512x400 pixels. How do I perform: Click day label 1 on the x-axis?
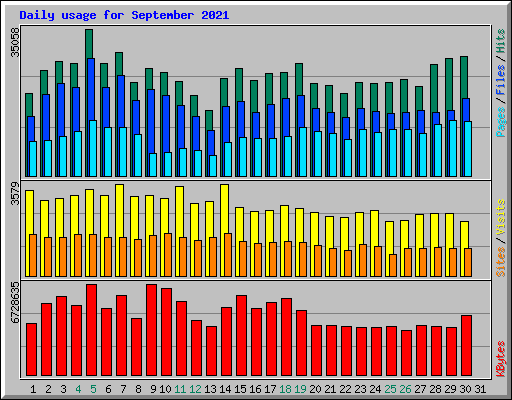coord(33,389)
